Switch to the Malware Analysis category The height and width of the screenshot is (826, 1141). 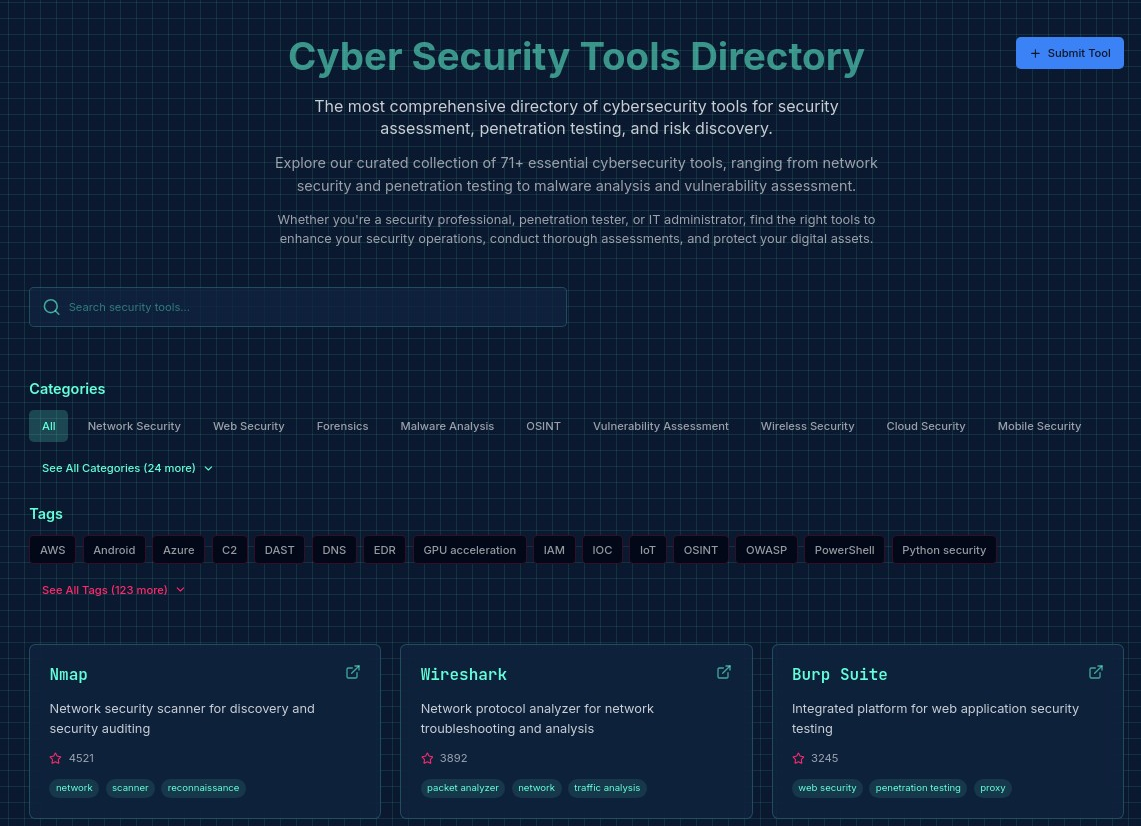point(447,426)
